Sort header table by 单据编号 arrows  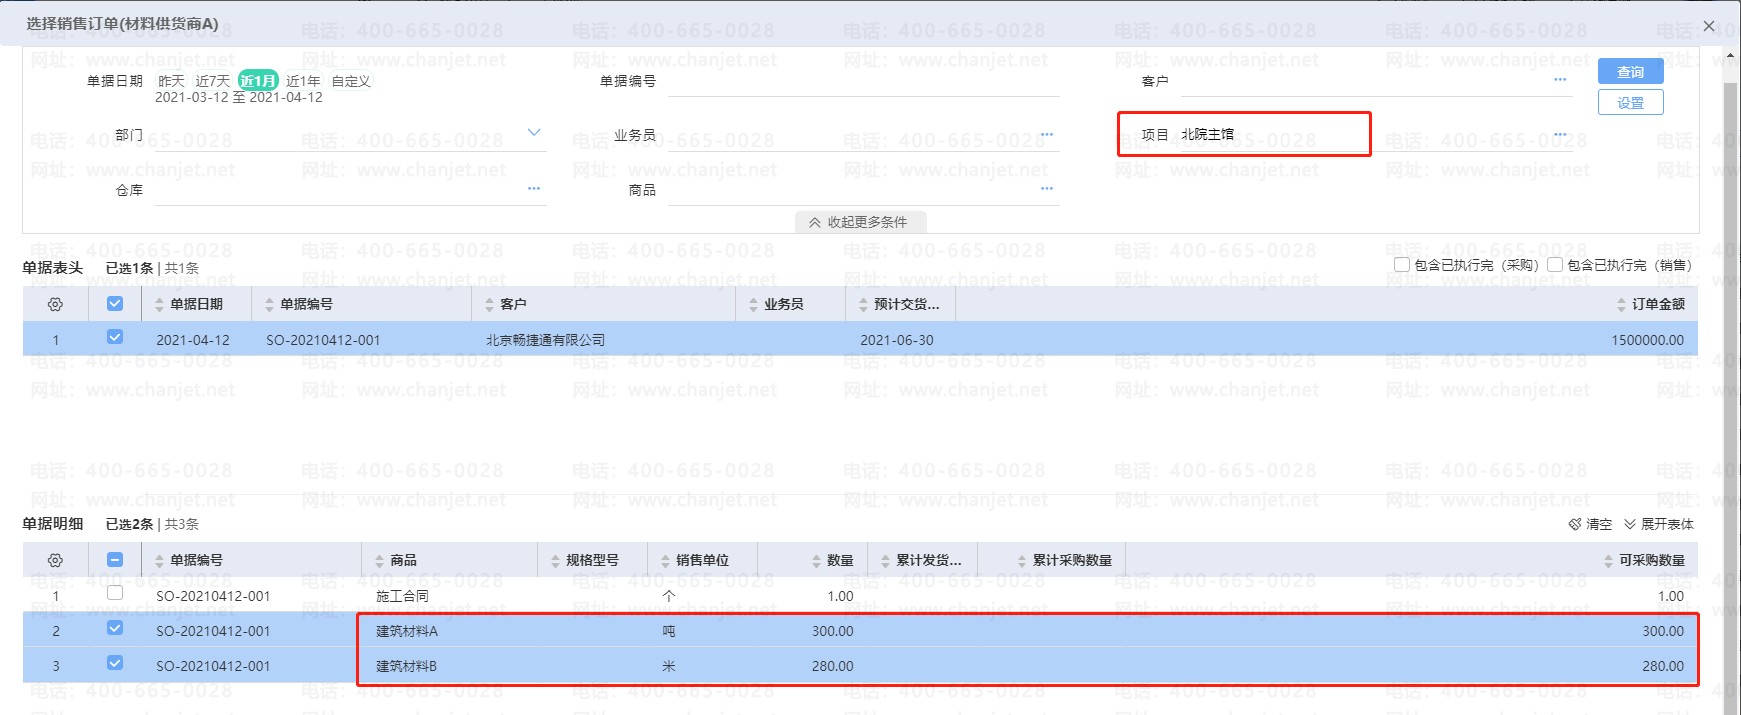point(269,304)
